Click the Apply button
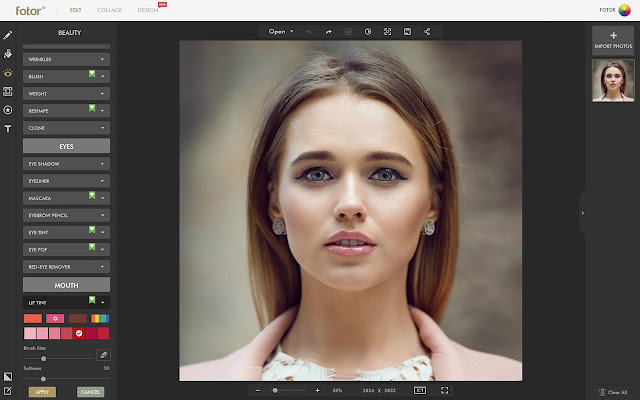640x400 pixels. coord(42,392)
